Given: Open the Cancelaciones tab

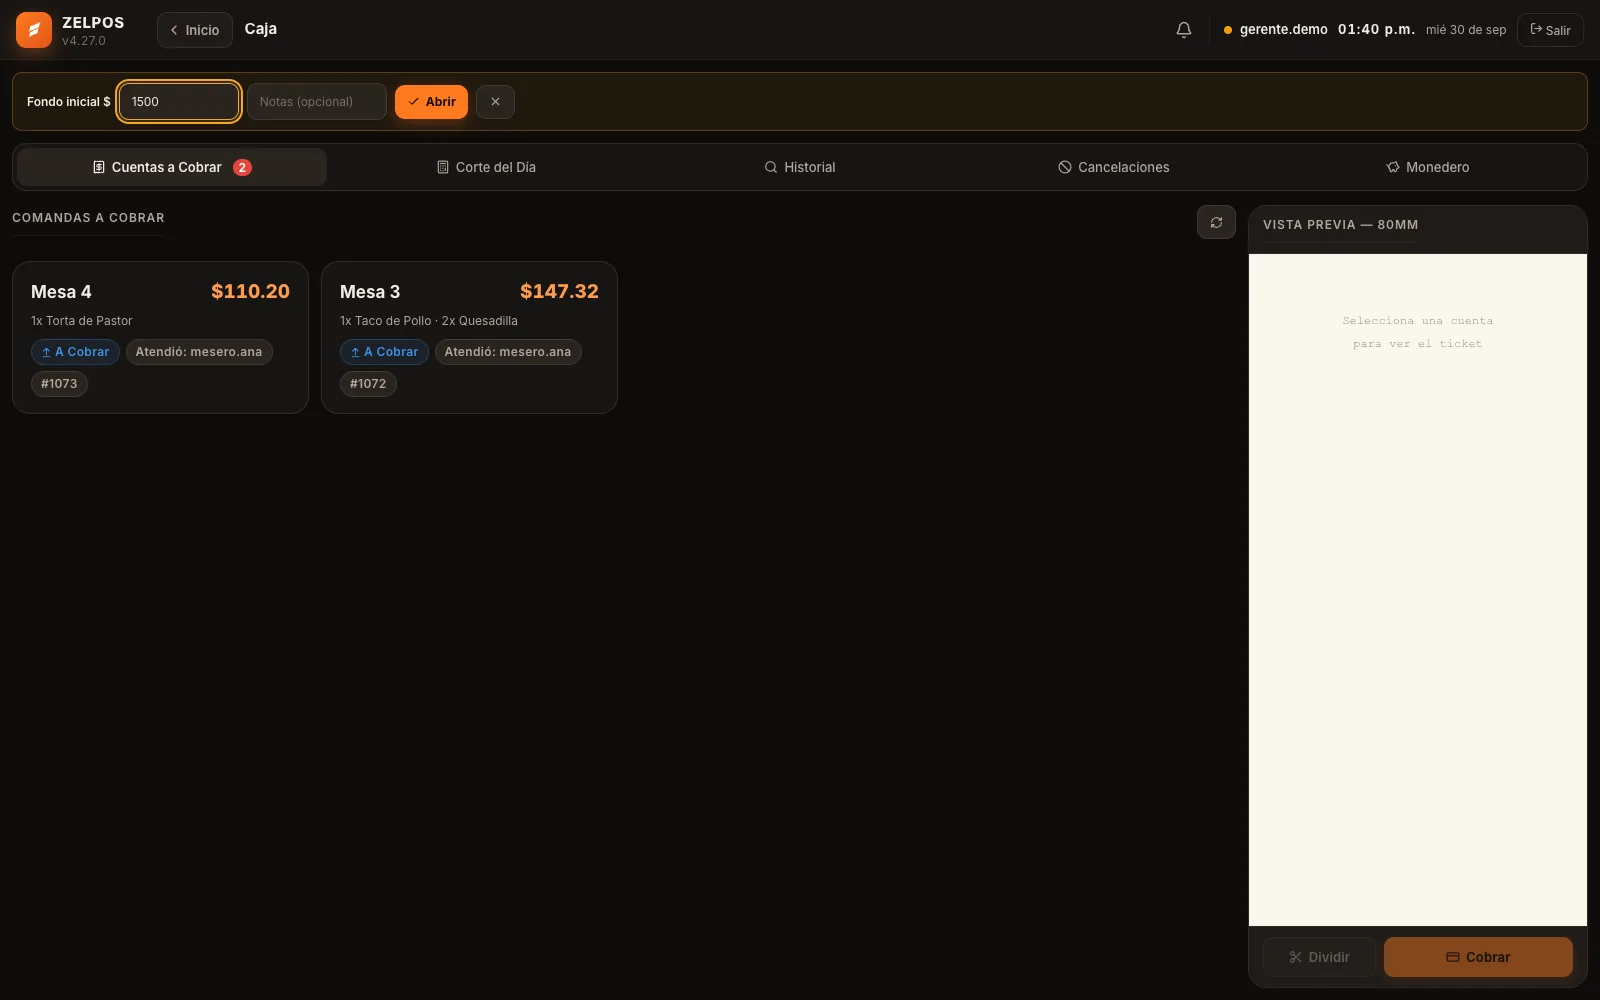Looking at the screenshot, I should tap(1114, 167).
